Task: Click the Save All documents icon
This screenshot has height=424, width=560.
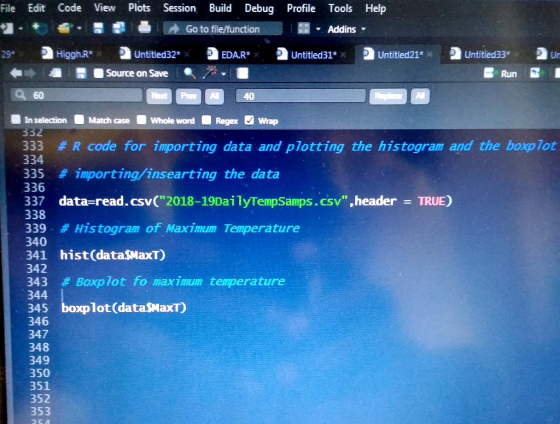Action: click(119, 28)
